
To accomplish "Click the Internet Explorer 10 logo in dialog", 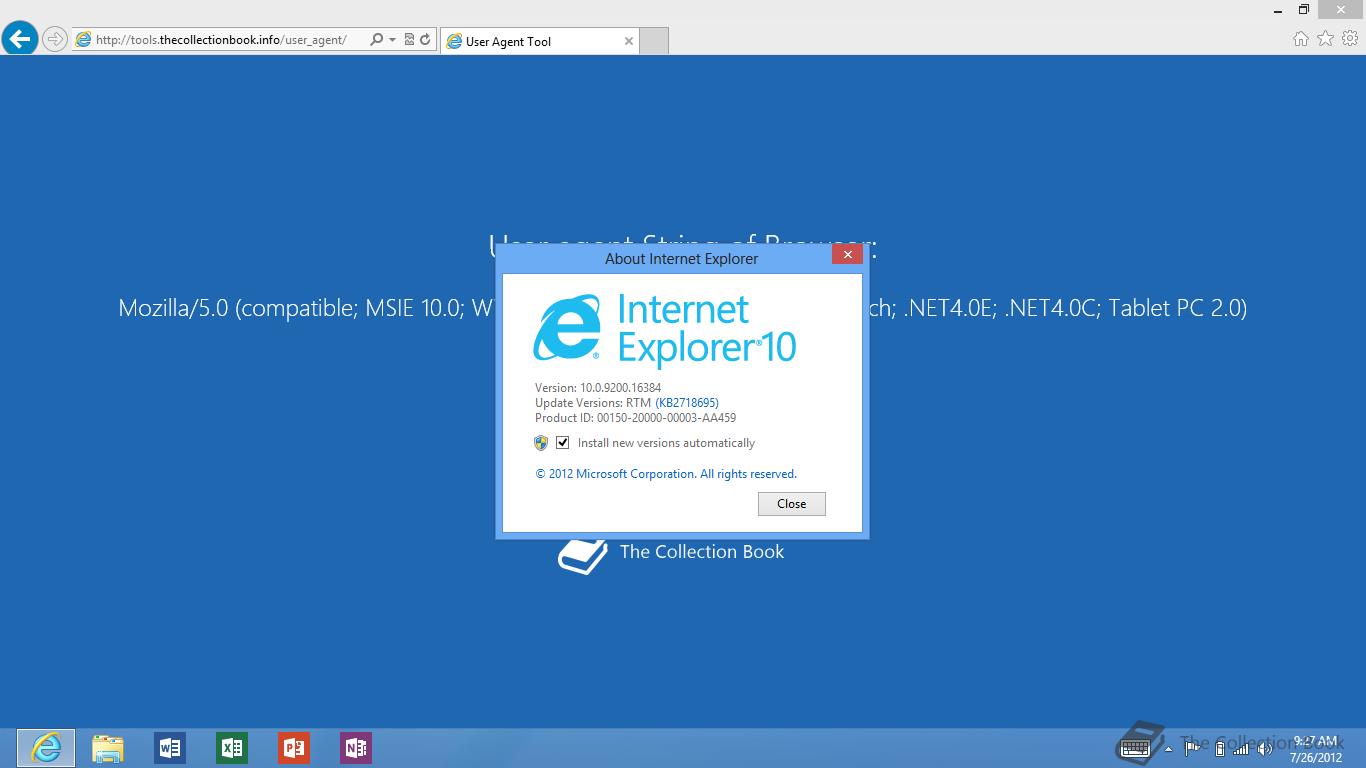I will pos(665,330).
